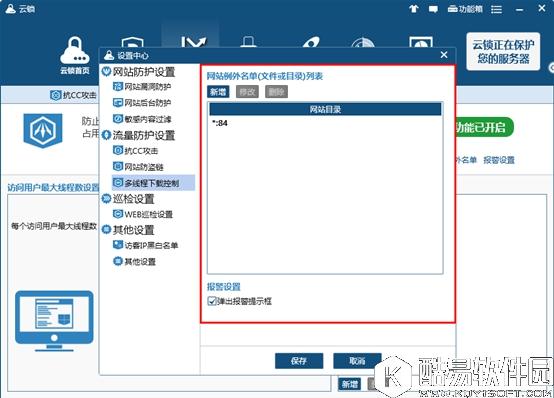This screenshot has height=398, width=554.
Task: Click the 抗CC攻击 icon in settings tree
Action: coord(118,151)
